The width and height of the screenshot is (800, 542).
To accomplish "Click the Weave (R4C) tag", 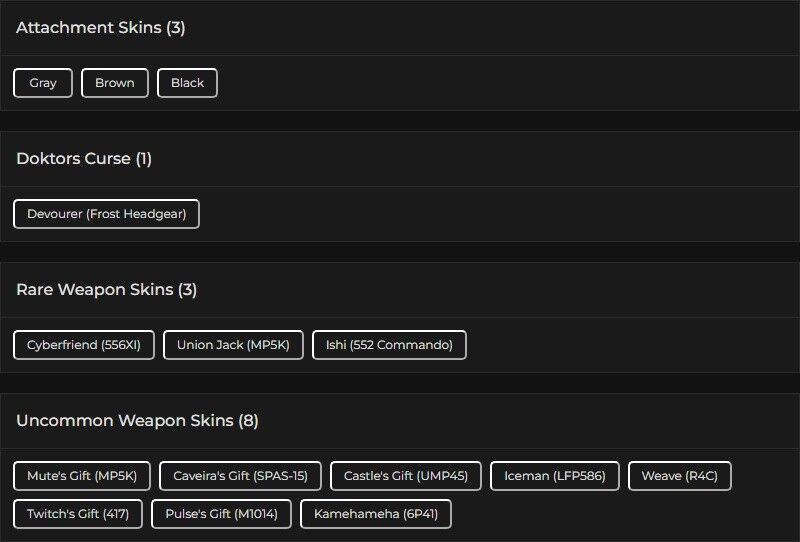I will (680, 476).
